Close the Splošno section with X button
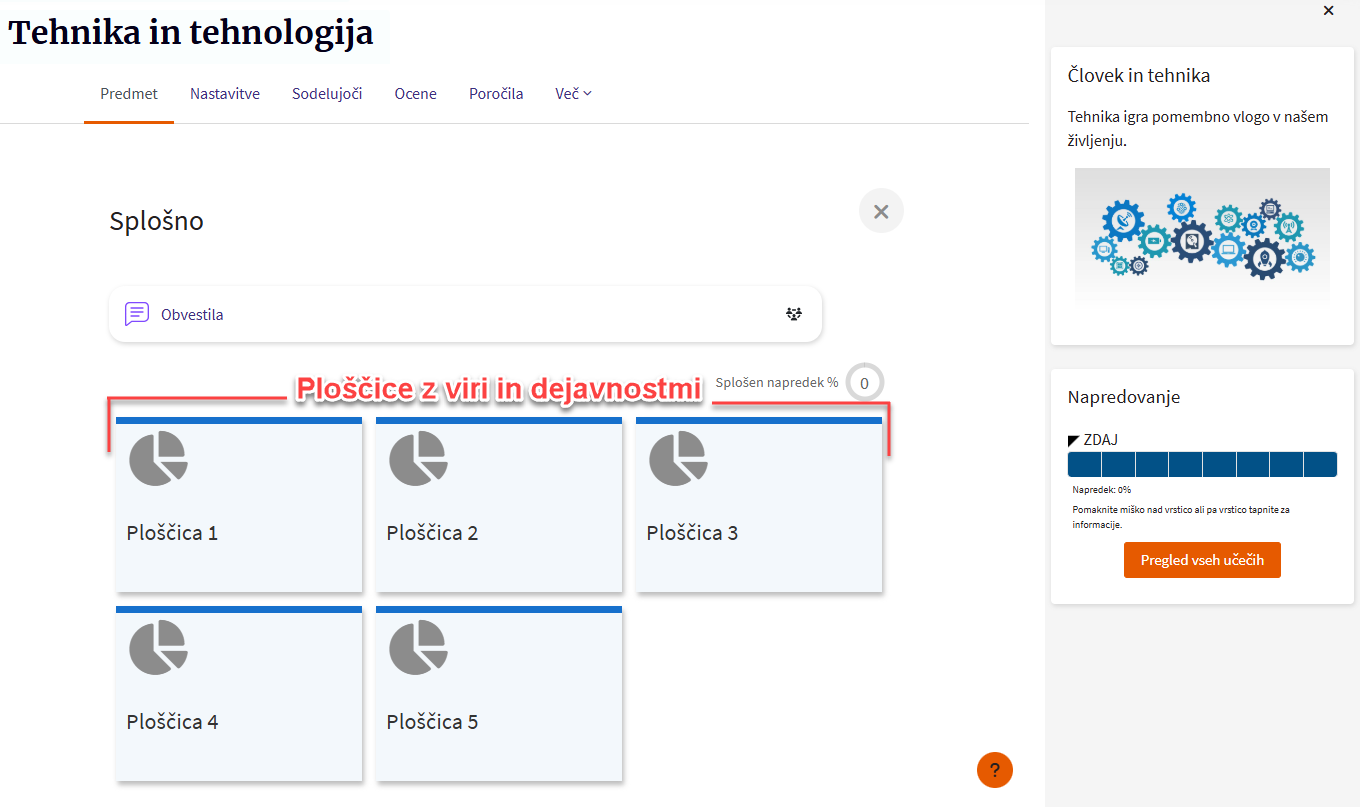Screen dimensions: 1360x807 [x=881, y=211]
